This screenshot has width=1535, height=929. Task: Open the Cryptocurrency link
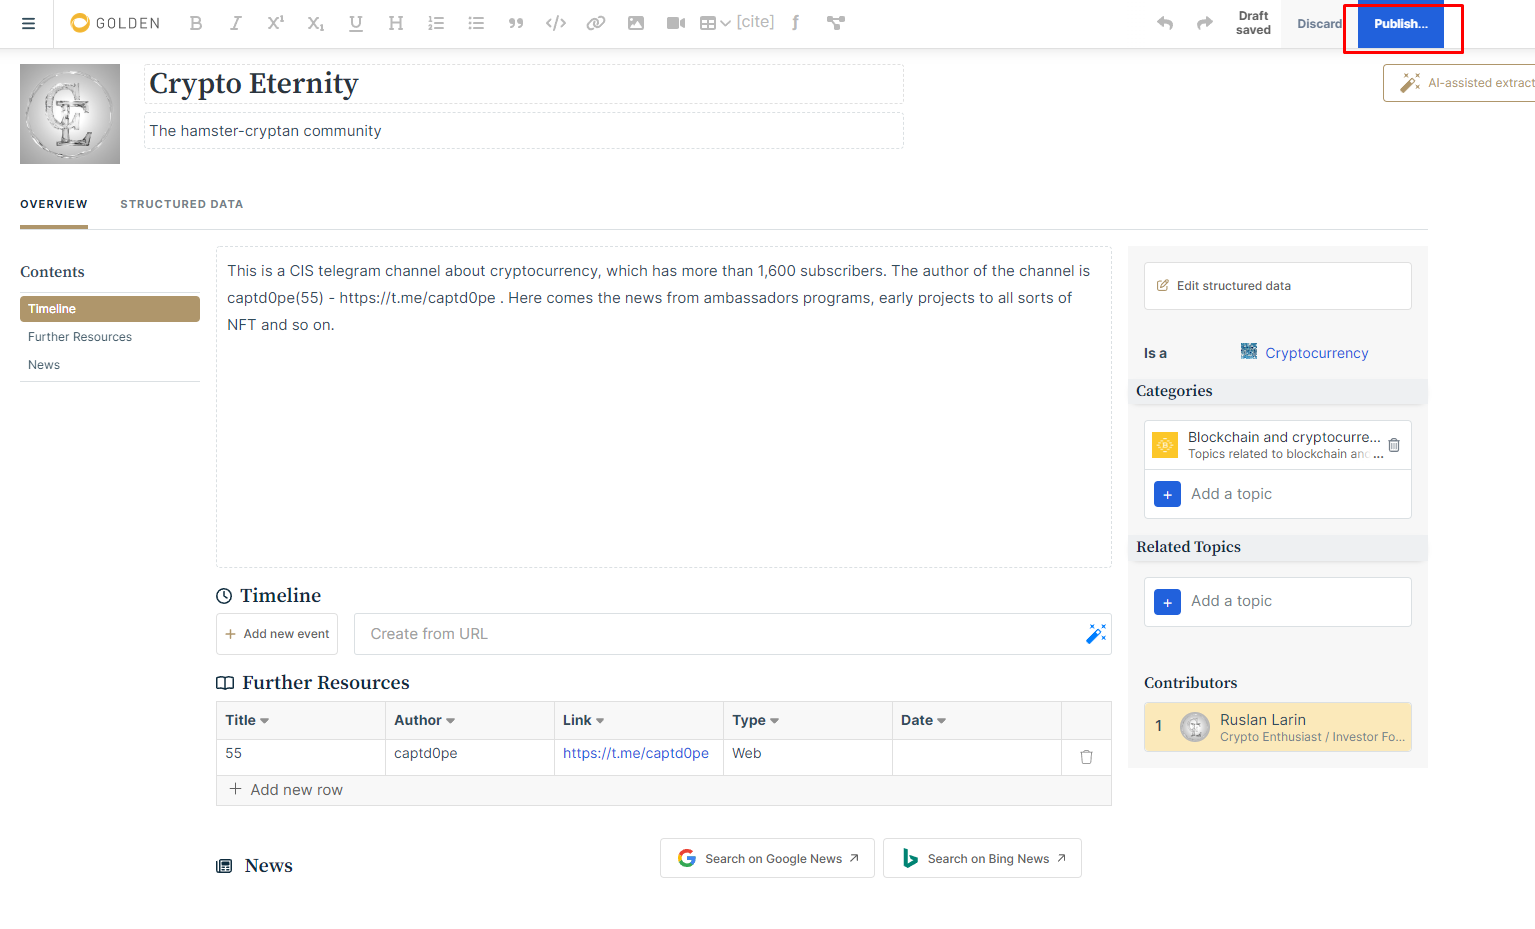coord(1316,353)
